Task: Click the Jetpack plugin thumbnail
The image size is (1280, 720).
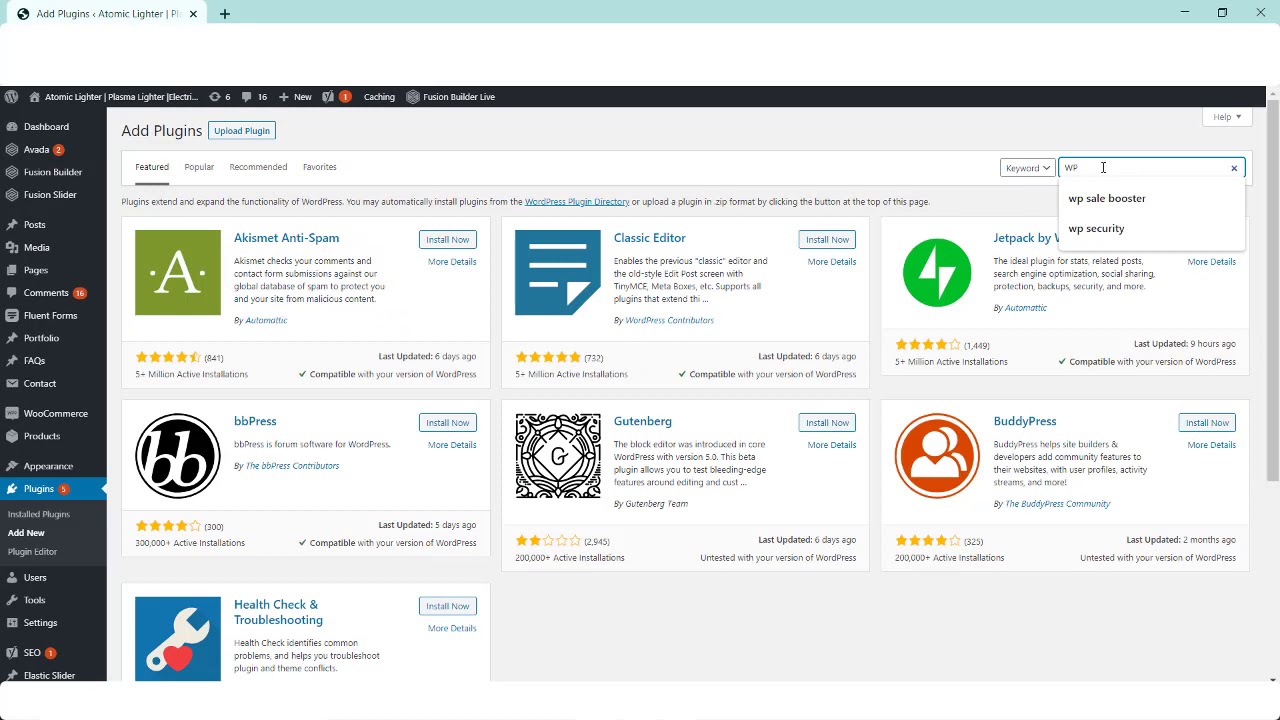Action: pyautogui.click(x=937, y=273)
